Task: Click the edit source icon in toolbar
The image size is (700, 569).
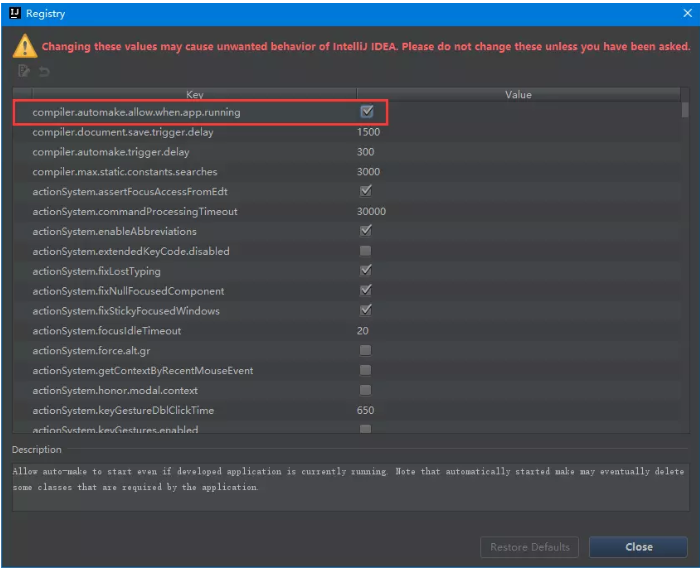Action: click(x=24, y=71)
